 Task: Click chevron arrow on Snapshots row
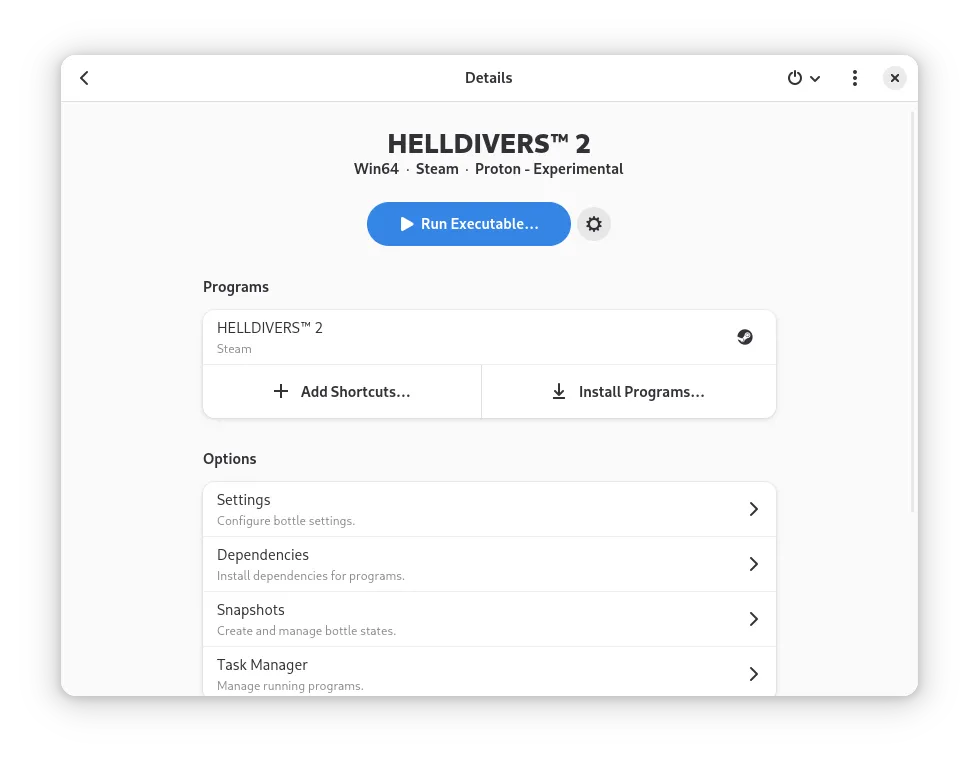tap(754, 619)
